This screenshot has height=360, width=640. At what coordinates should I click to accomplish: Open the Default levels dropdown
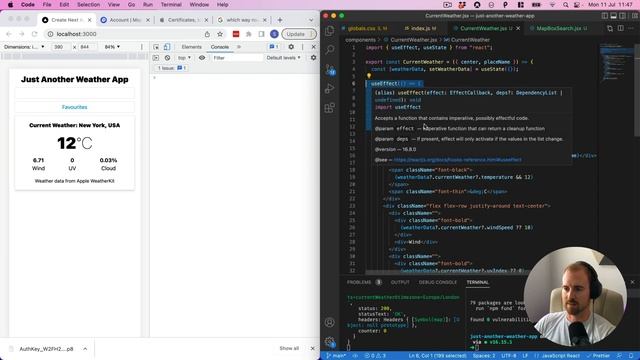[x=284, y=58]
